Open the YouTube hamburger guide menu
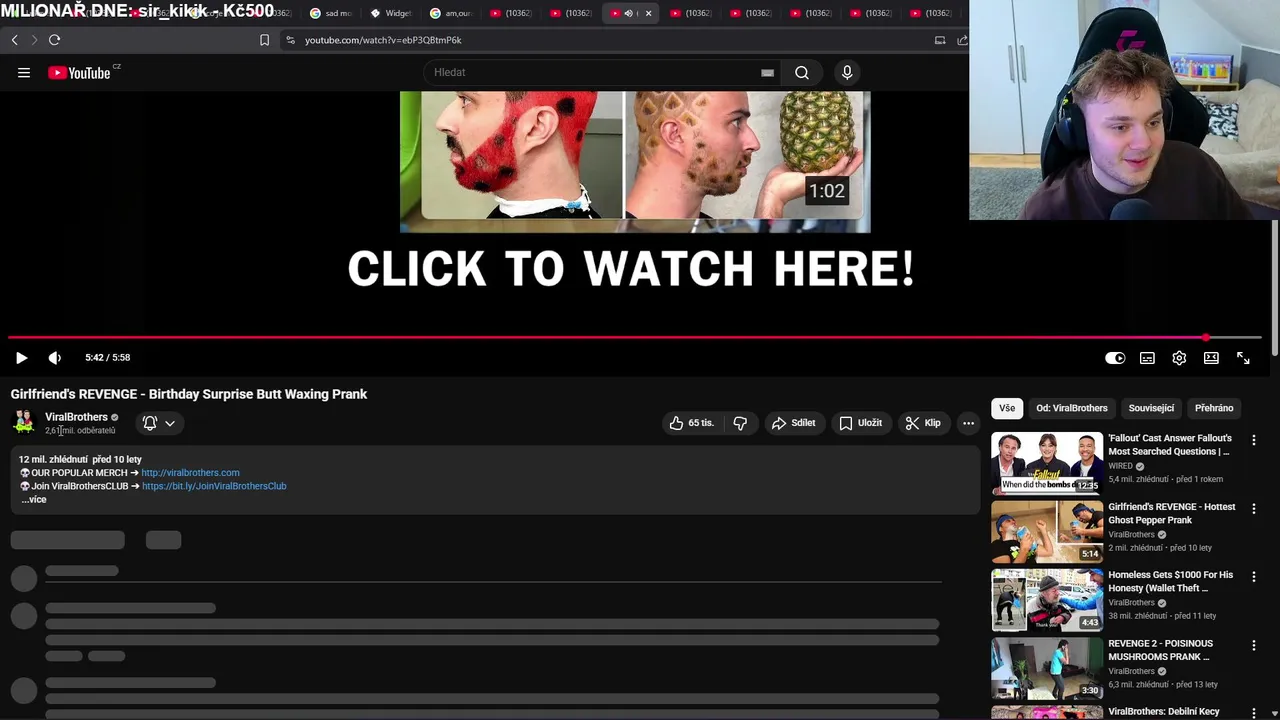1280x720 pixels. (x=24, y=72)
